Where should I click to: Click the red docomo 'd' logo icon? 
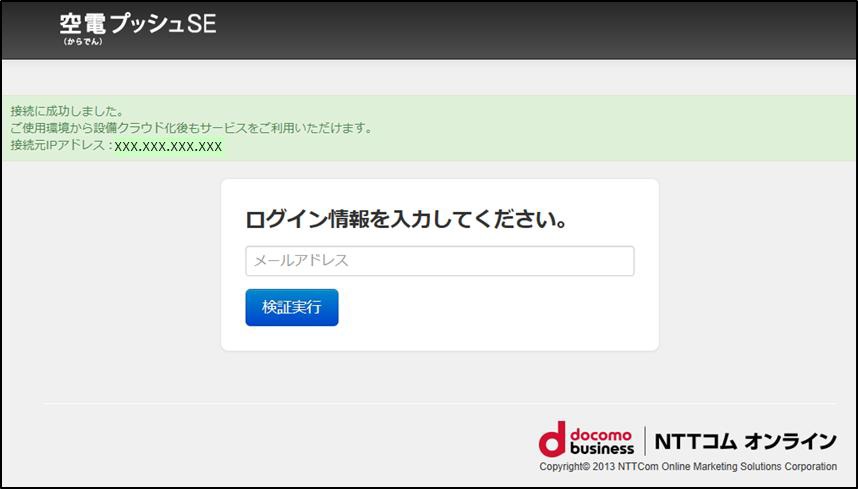(552, 440)
